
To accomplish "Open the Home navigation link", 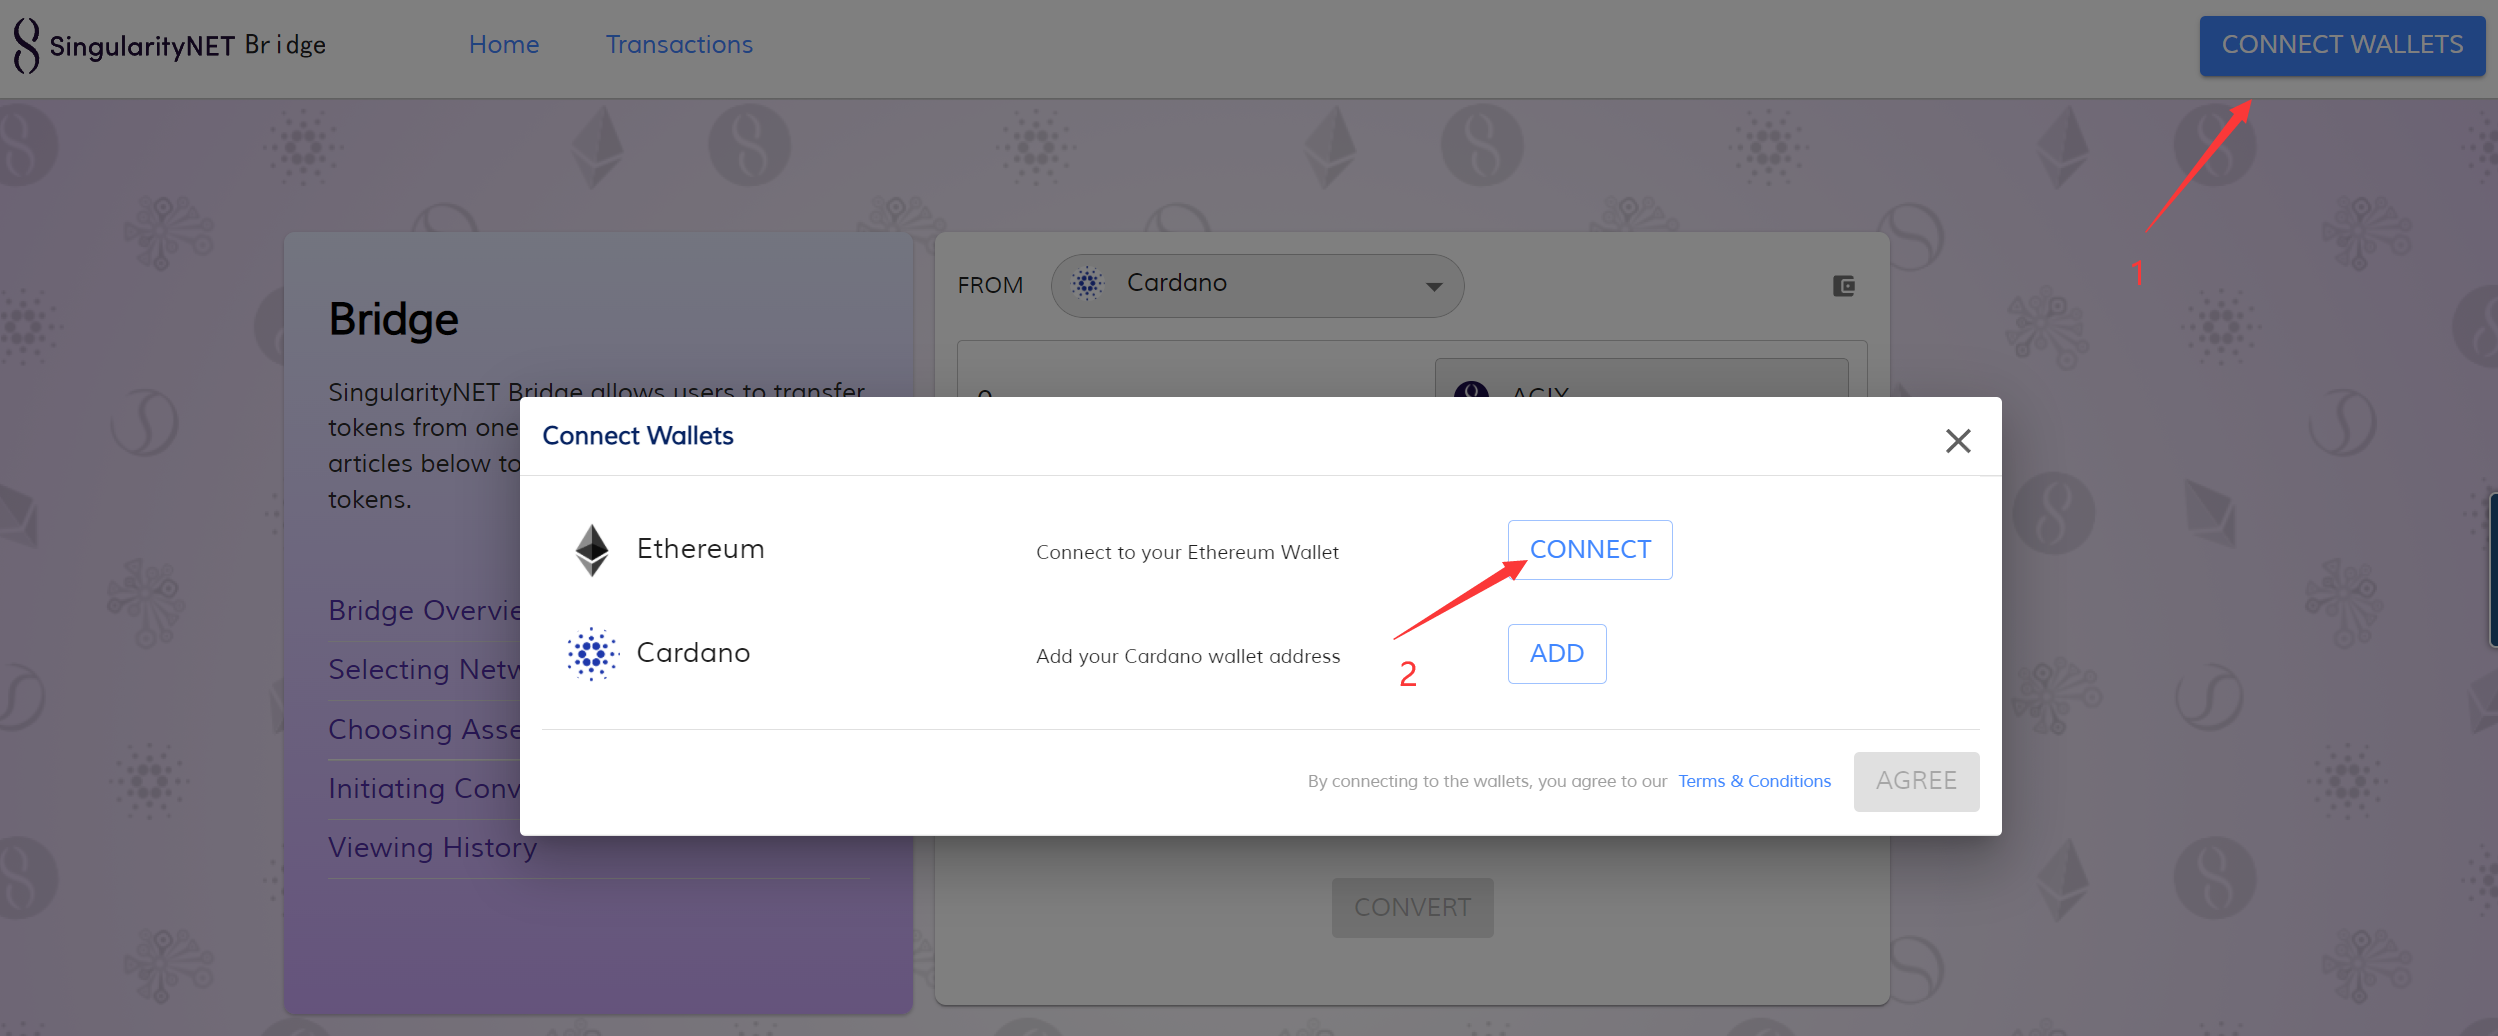I will pyautogui.click(x=504, y=45).
